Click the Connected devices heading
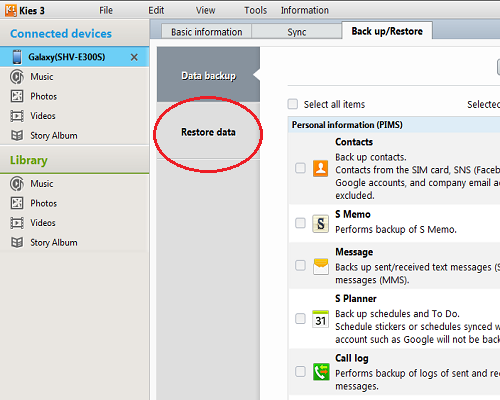This screenshot has height=400, width=500. click(61, 34)
